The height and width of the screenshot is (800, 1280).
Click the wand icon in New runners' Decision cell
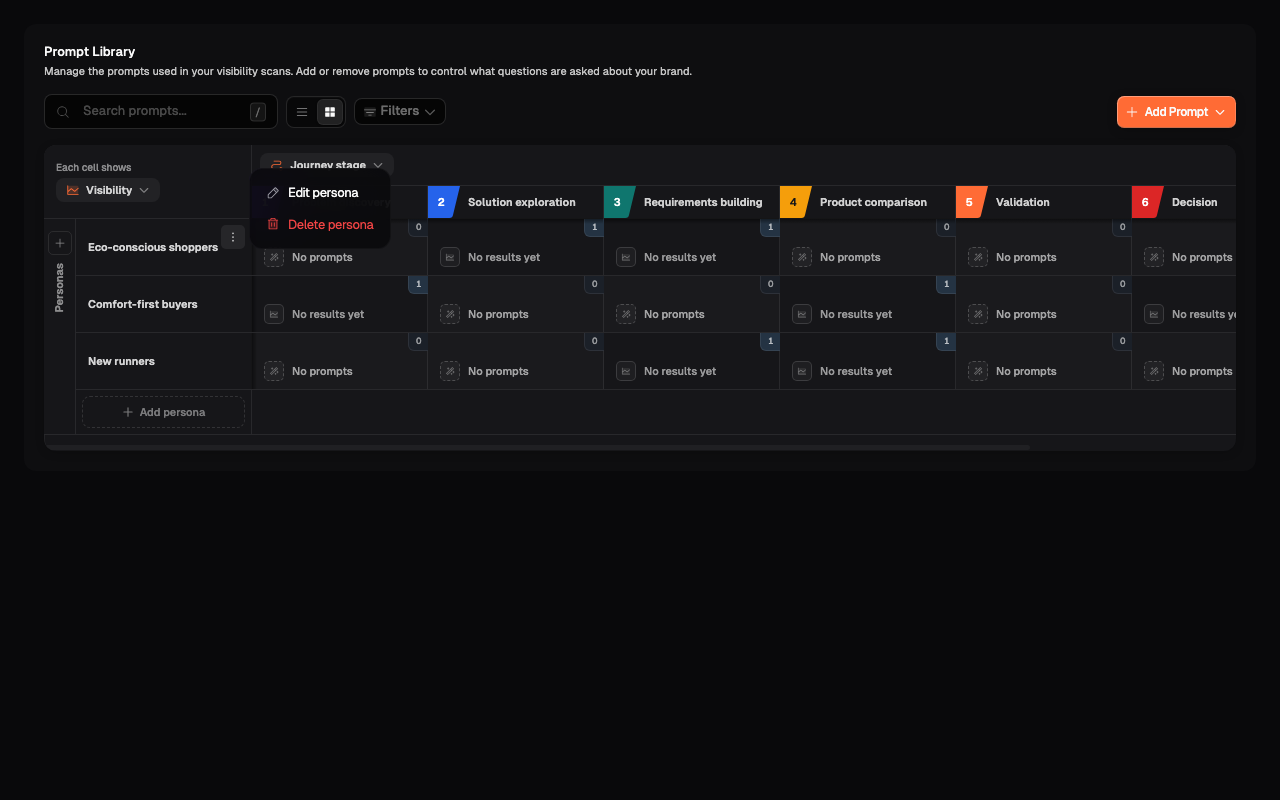(1154, 371)
